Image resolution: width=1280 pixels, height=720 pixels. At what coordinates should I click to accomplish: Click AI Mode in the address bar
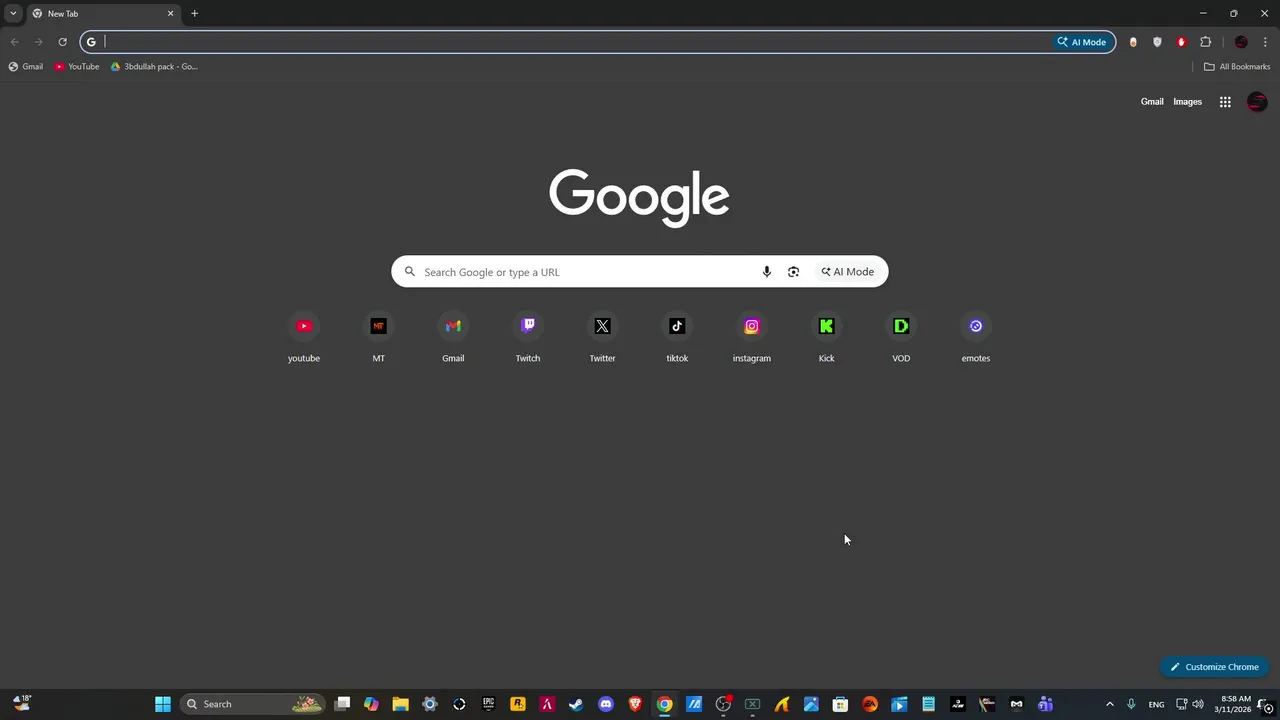pyautogui.click(x=1082, y=42)
